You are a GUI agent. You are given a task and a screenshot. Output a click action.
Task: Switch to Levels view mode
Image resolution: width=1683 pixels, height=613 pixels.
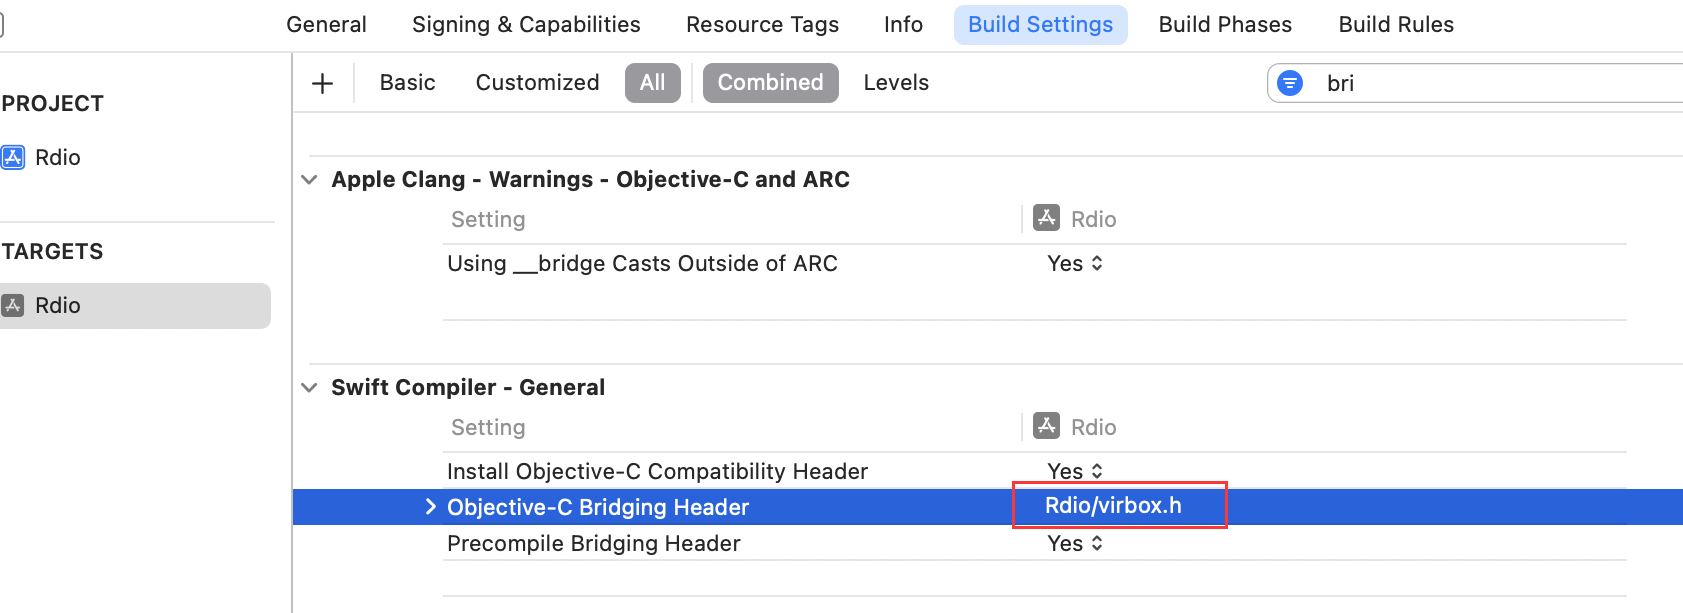coord(896,83)
